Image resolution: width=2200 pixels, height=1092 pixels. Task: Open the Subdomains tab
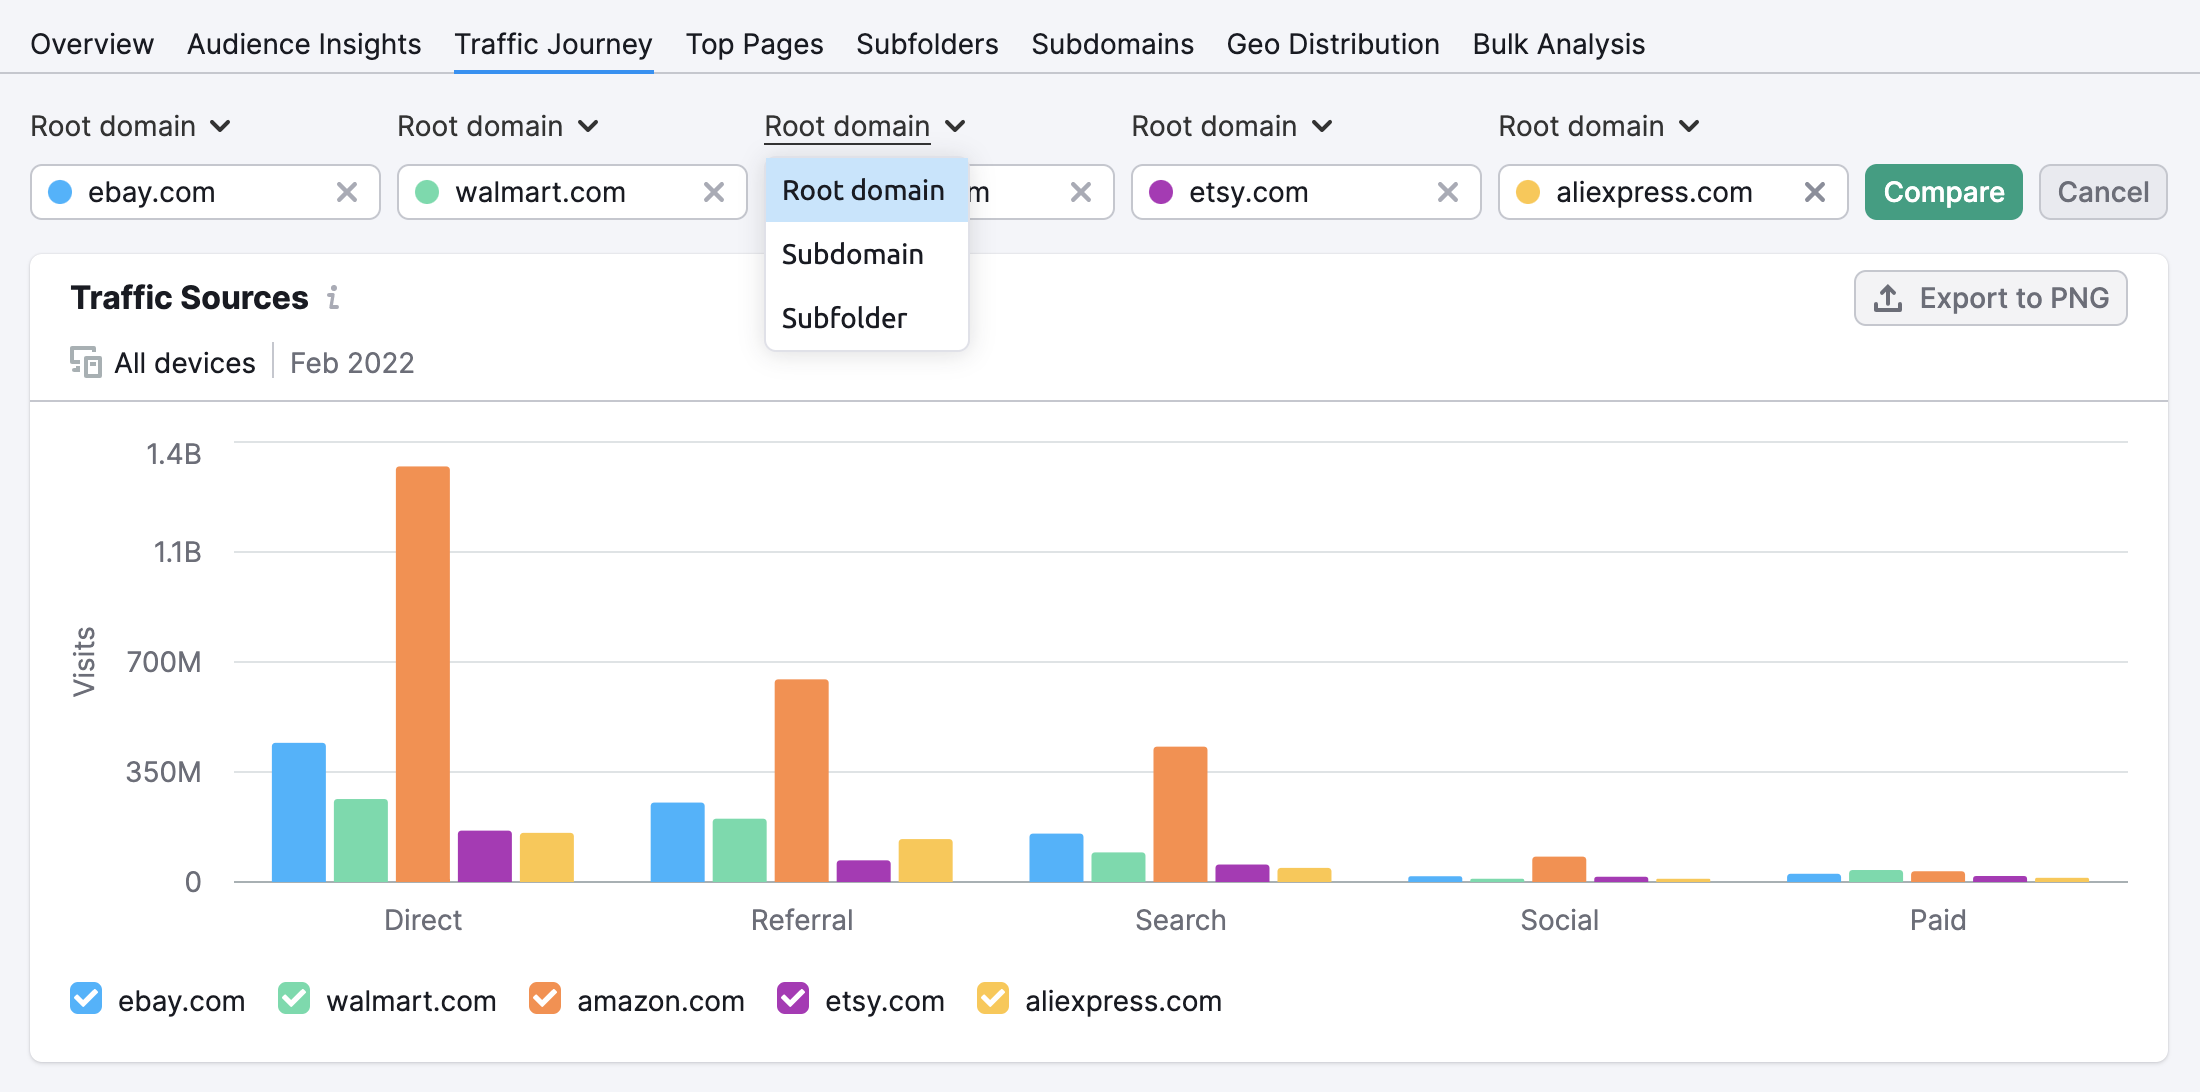pos(1112,44)
